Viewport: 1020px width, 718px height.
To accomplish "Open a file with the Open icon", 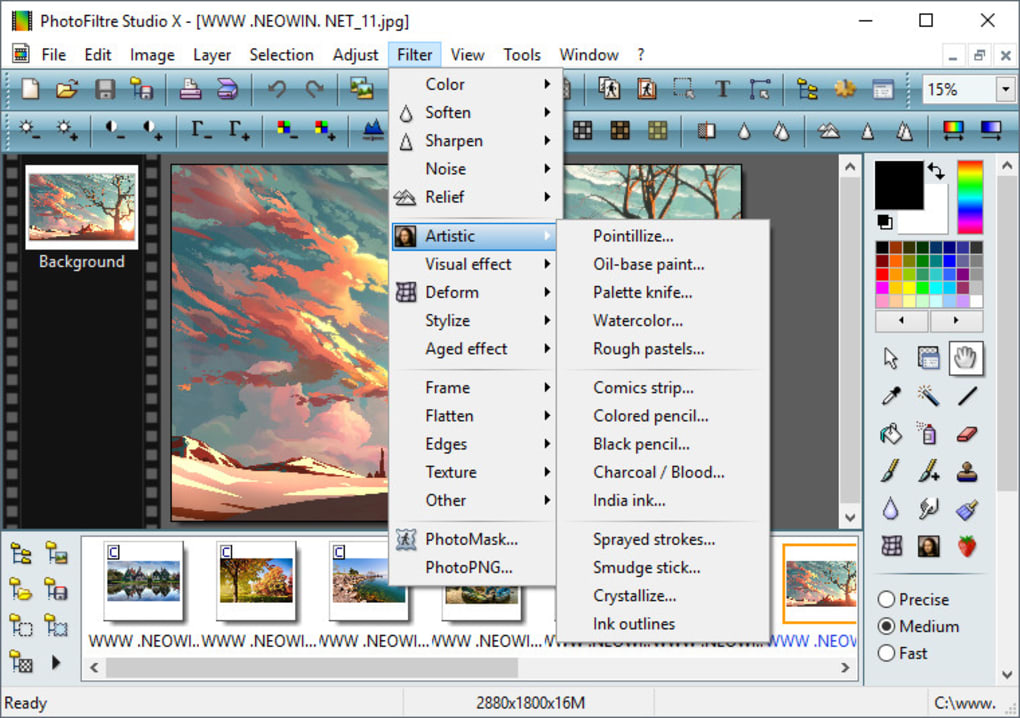I will pyautogui.click(x=66, y=89).
